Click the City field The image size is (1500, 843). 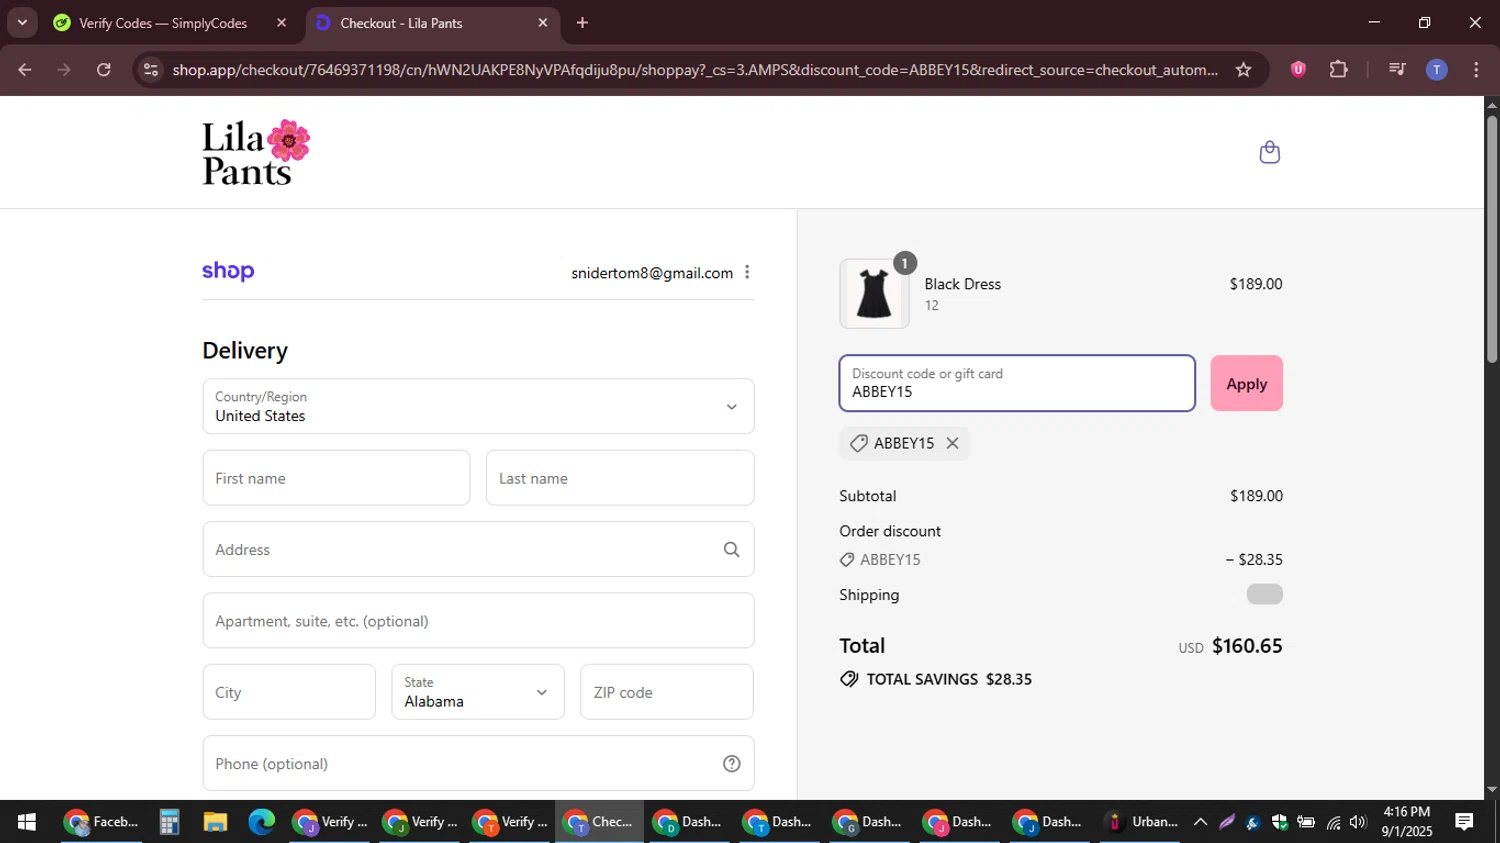(x=289, y=692)
